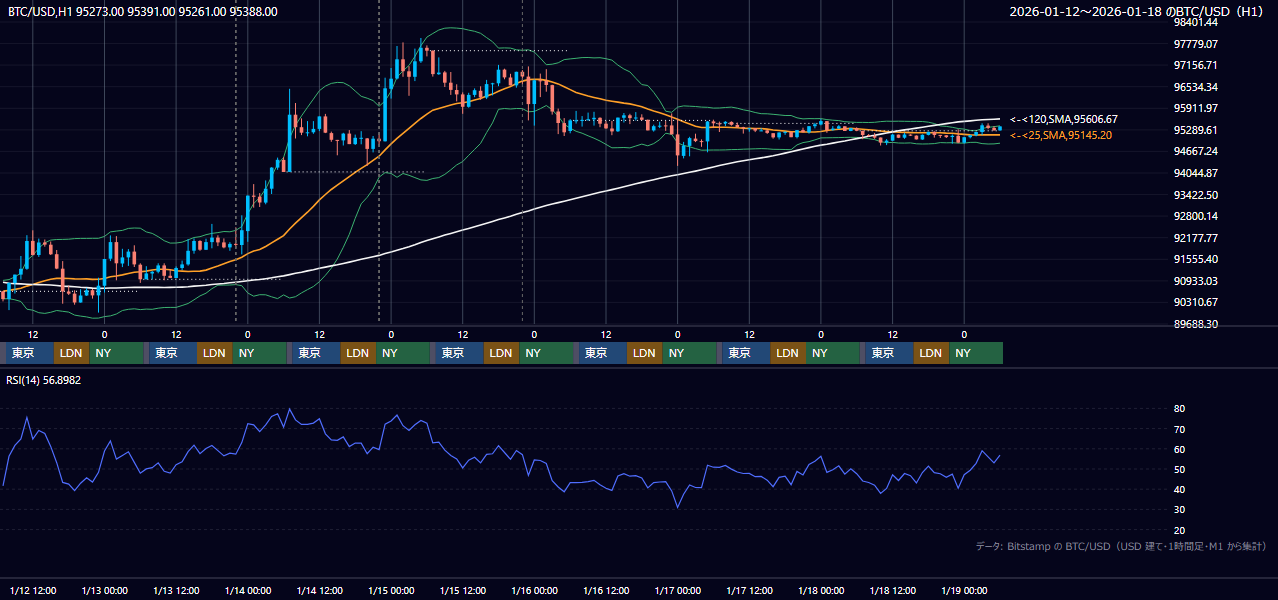Click price axis value 91555.40
Viewport: 1278px width, 600px height.
tap(1195, 259)
